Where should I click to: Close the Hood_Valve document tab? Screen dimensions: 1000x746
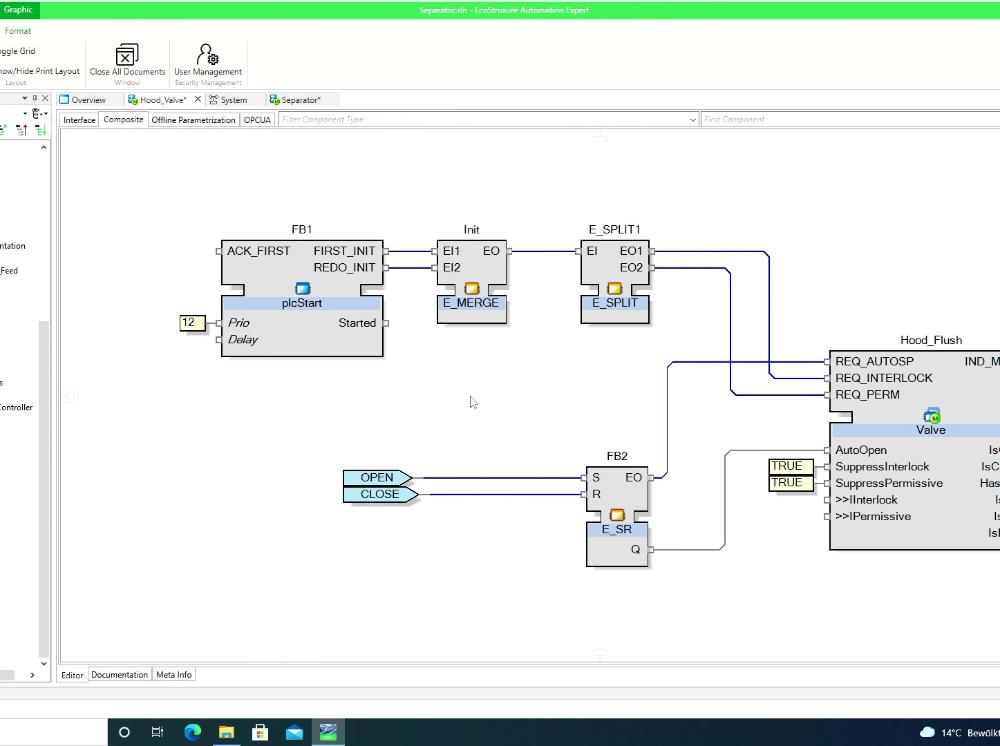point(198,99)
